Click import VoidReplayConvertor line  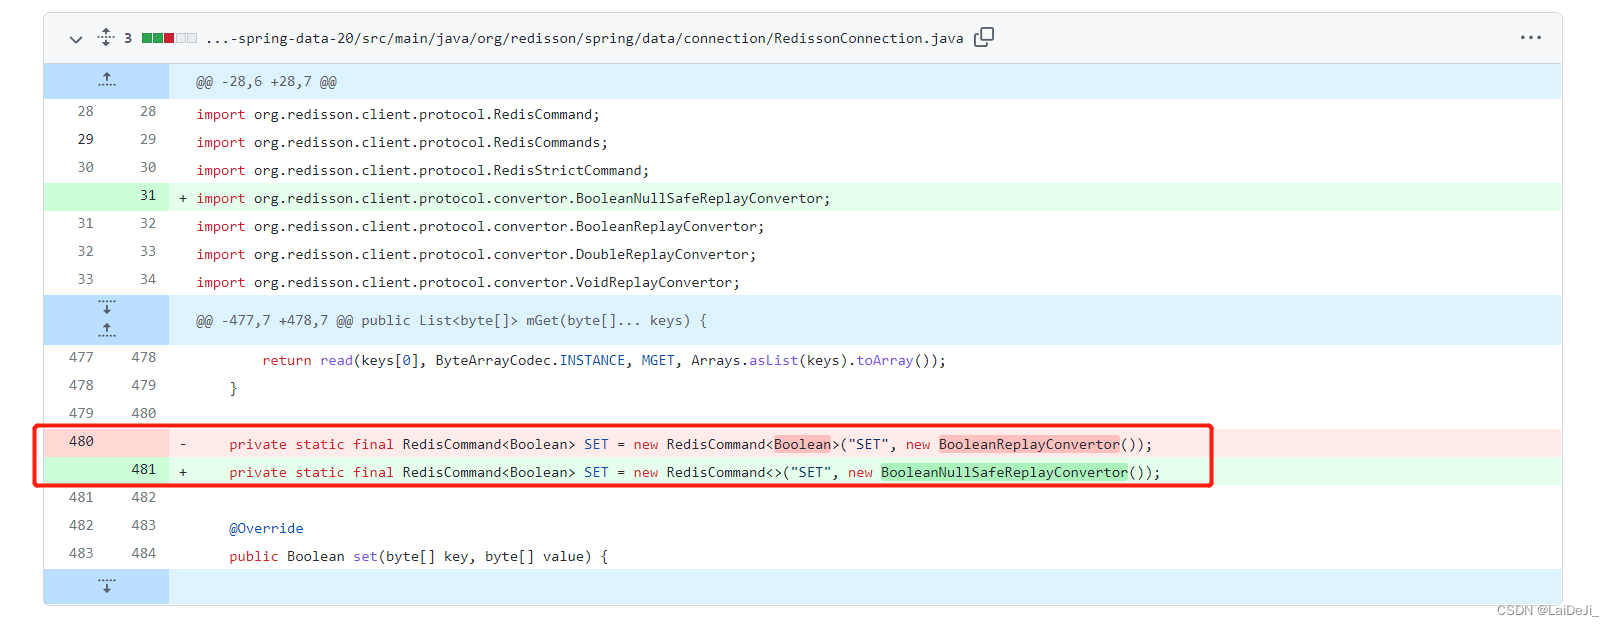(x=468, y=283)
